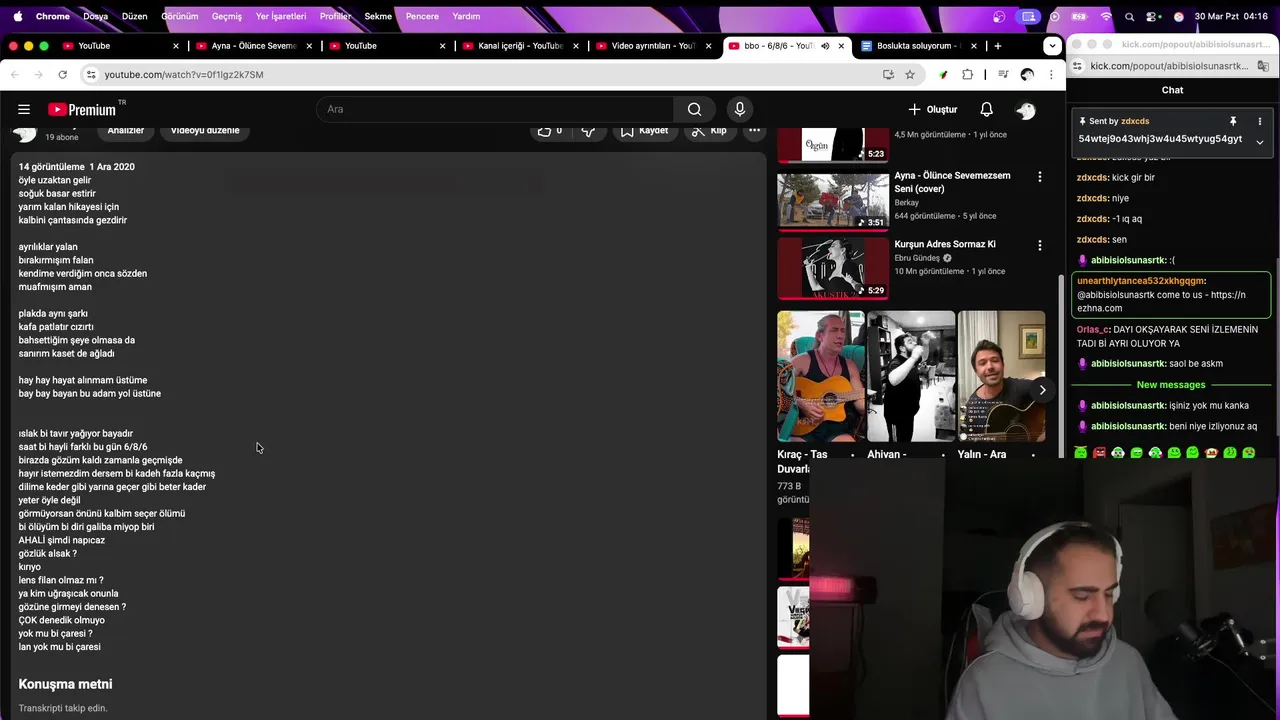The height and width of the screenshot is (720, 1280).
Task: Bookmark this page with star icon
Action: point(910,74)
